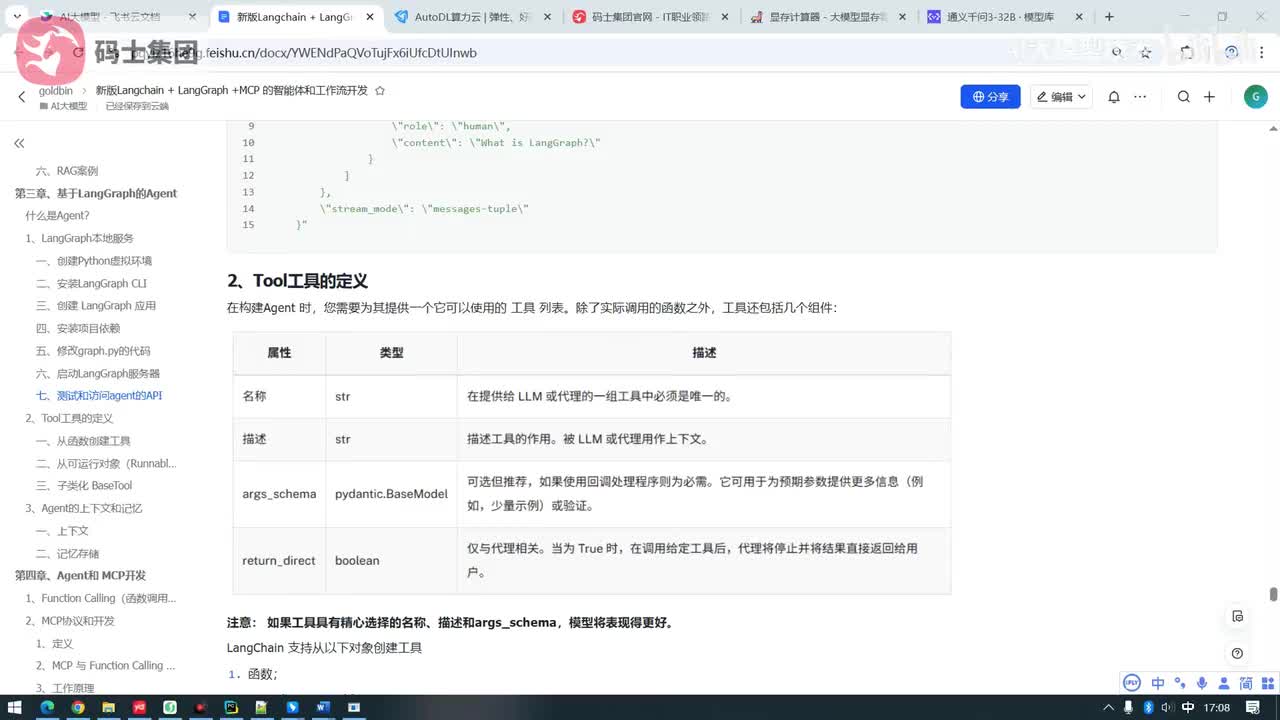Go to 第三章、基于LangGraph的Agent heading
The width and height of the screenshot is (1280, 720).
[96, 193]
